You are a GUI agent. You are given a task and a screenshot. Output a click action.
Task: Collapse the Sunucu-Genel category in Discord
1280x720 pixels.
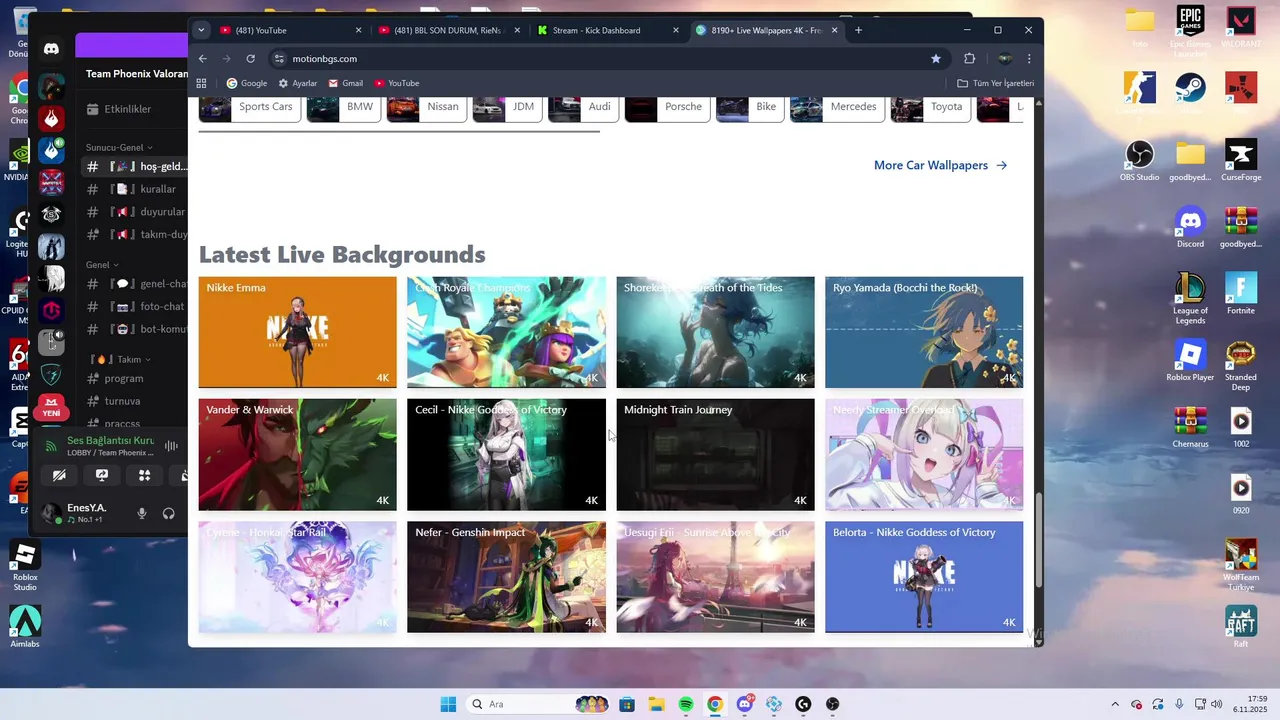[120, 147]
